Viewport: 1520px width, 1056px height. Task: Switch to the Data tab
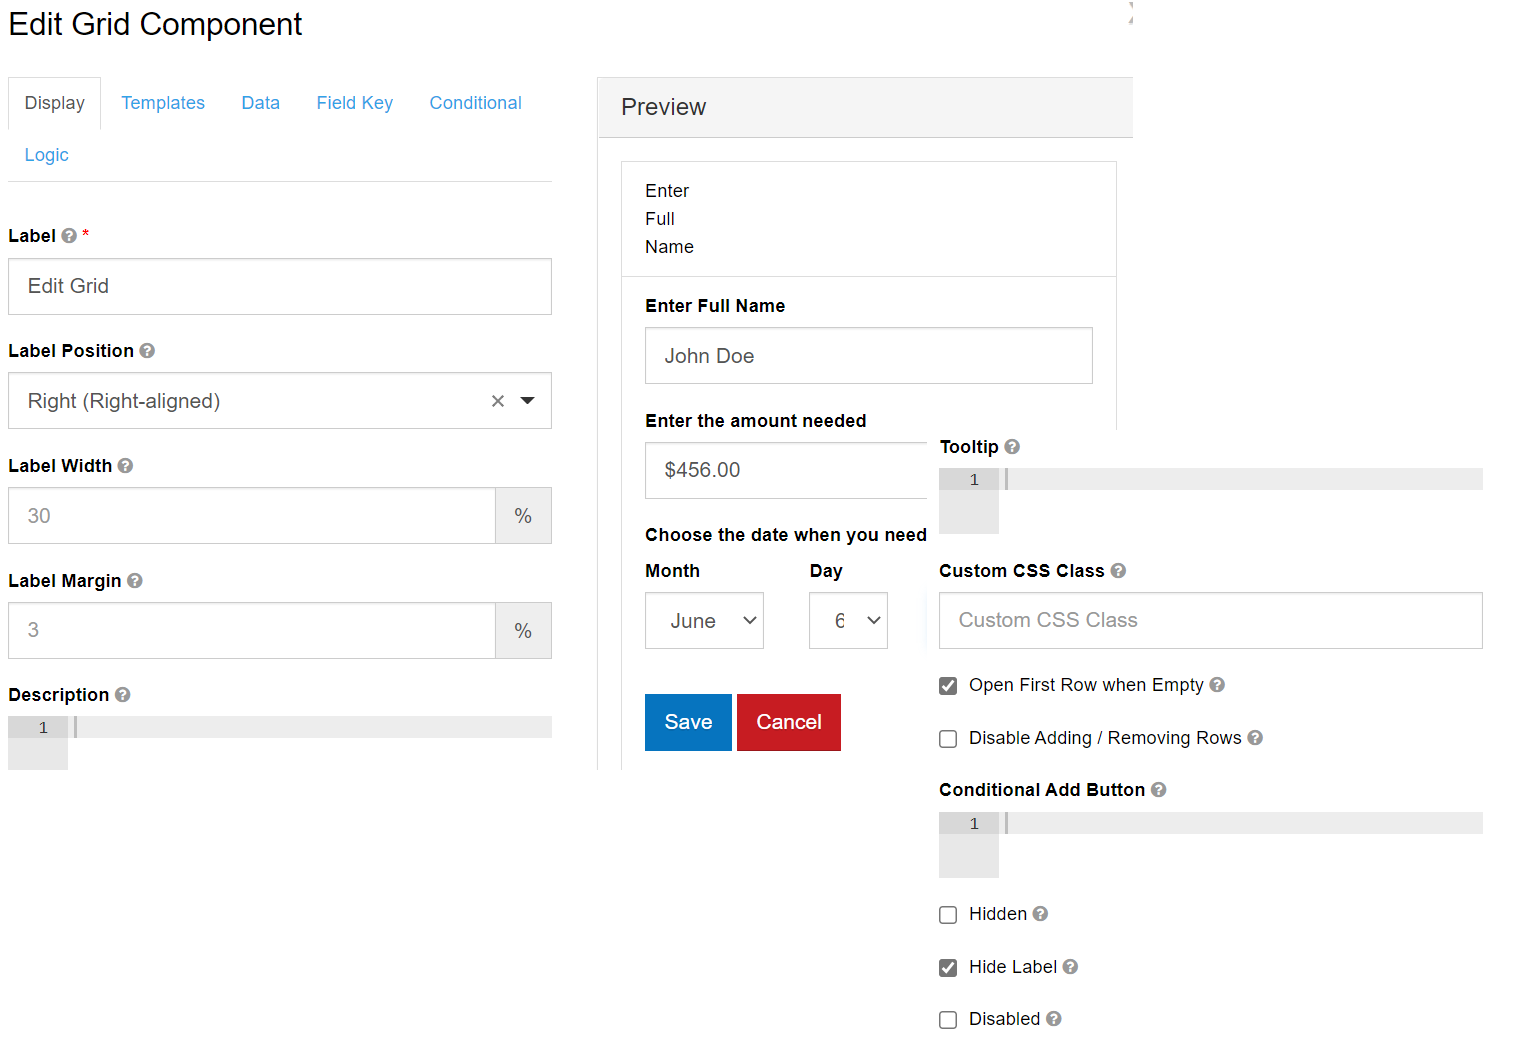click(x=261, y=103)
